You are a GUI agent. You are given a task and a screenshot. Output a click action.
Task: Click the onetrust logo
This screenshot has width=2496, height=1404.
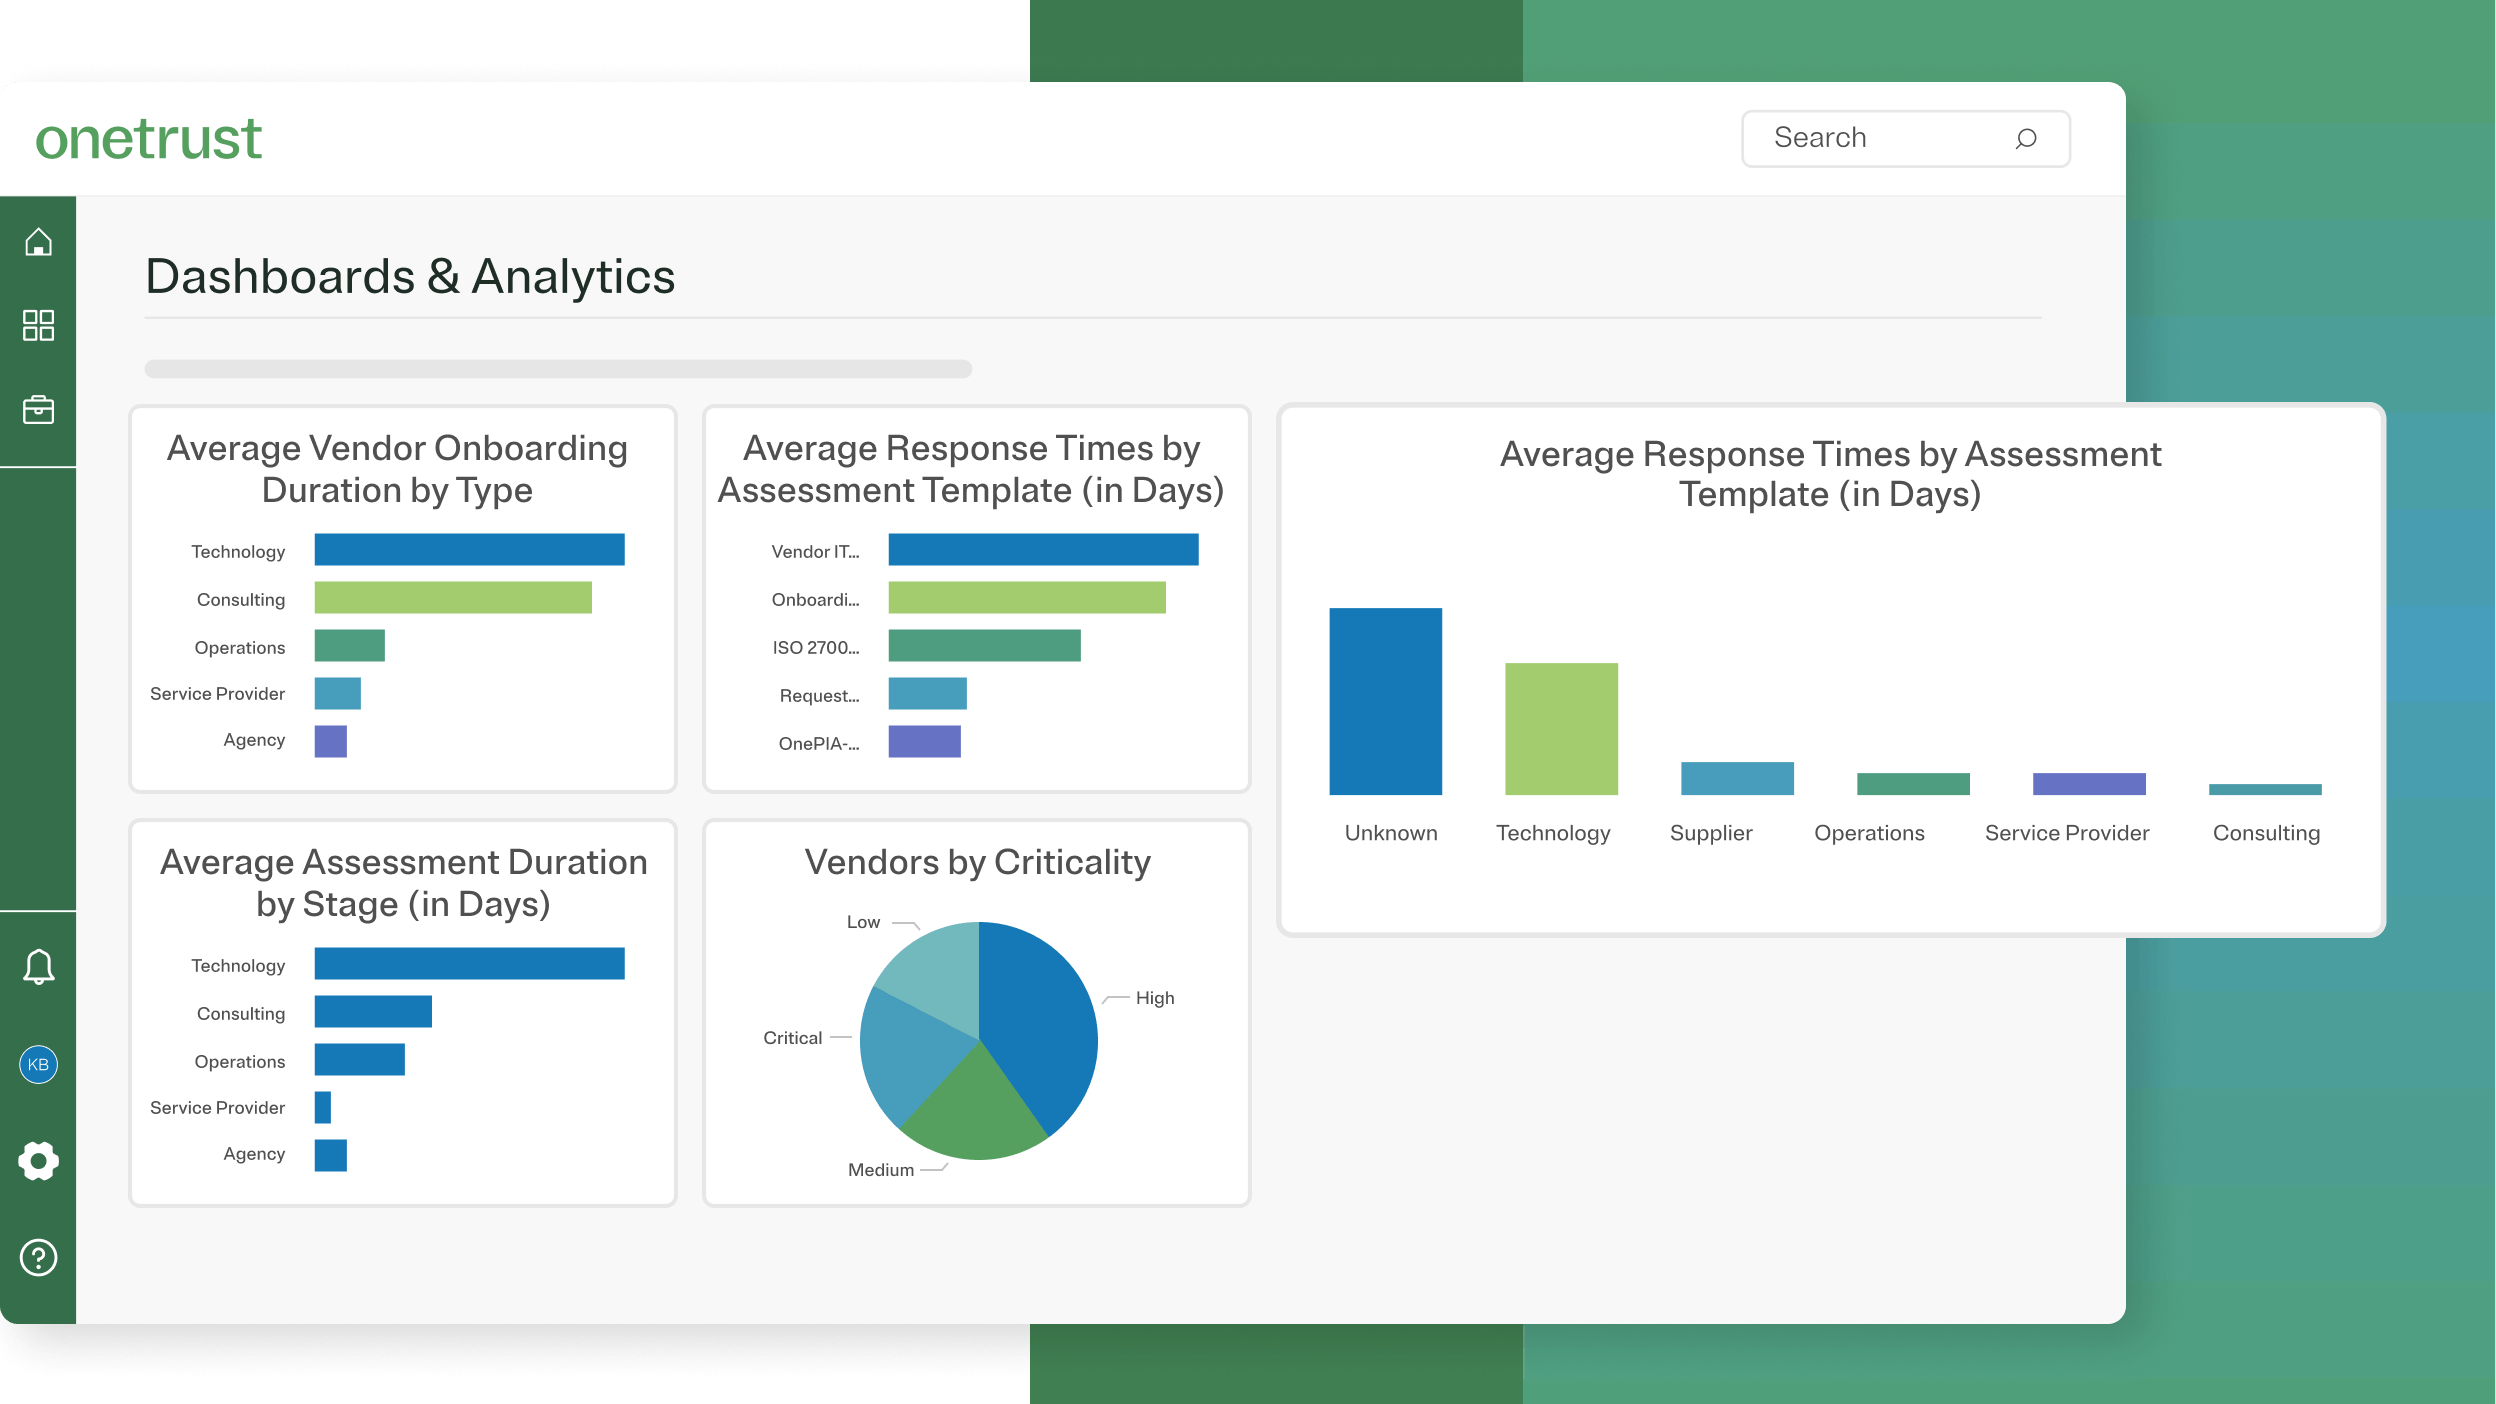[149, 138]
